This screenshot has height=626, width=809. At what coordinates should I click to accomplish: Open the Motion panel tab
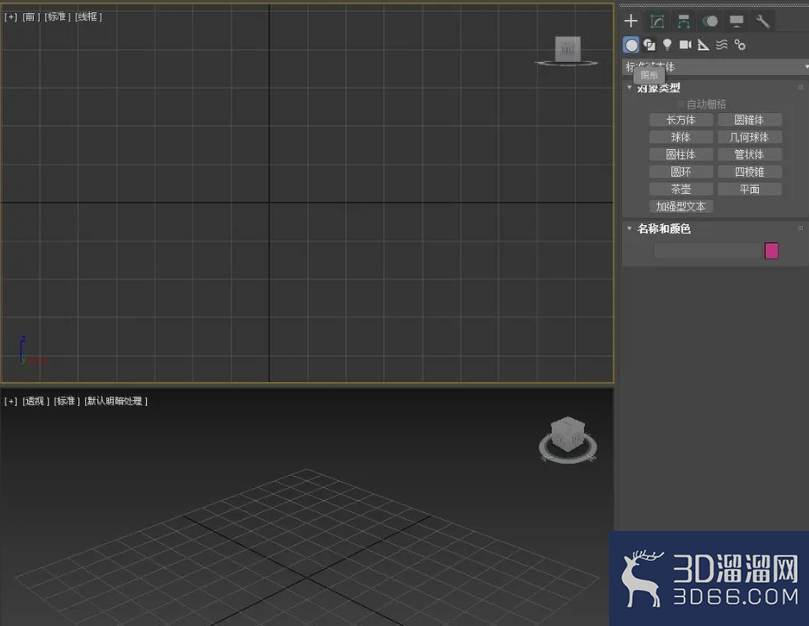click(x=710, y=21)
